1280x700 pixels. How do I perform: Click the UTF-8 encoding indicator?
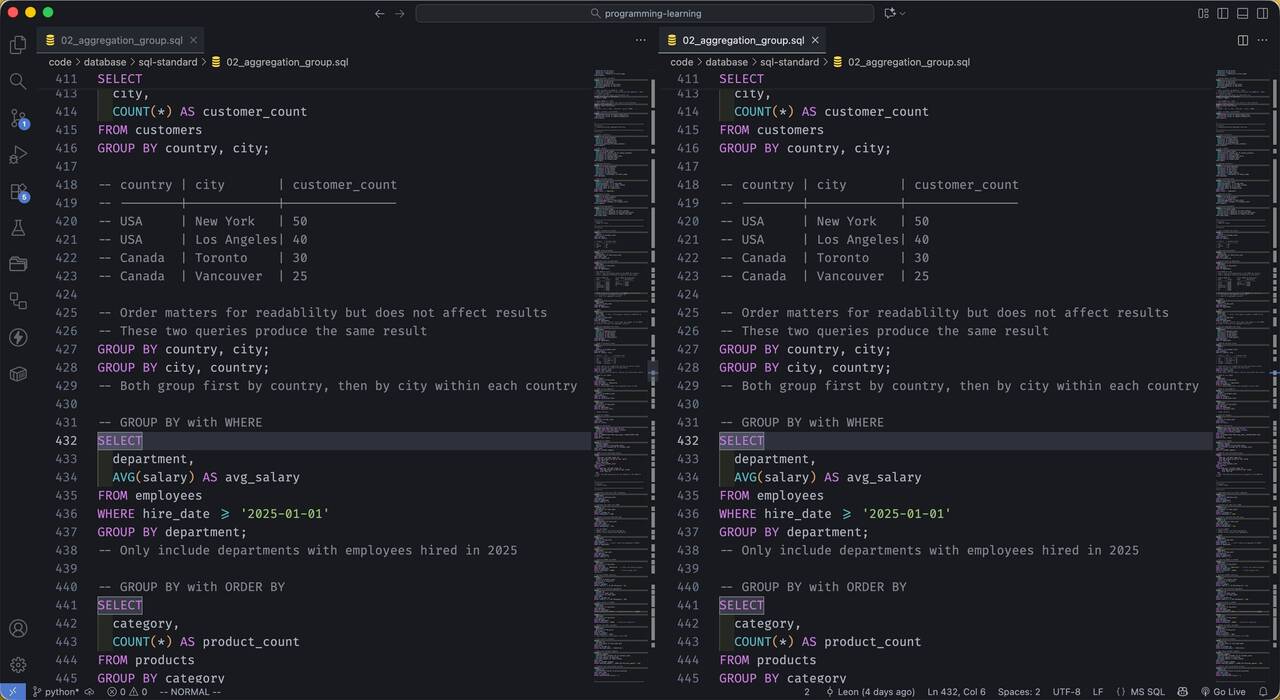1066,691
